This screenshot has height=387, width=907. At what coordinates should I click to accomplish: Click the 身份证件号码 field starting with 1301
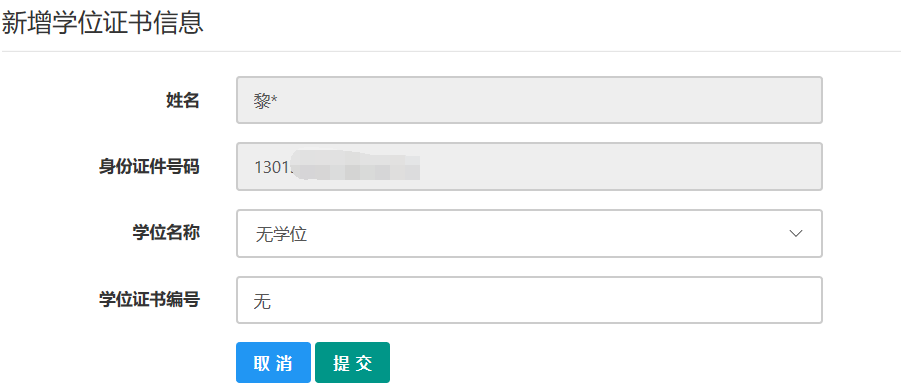coord(529,167)
